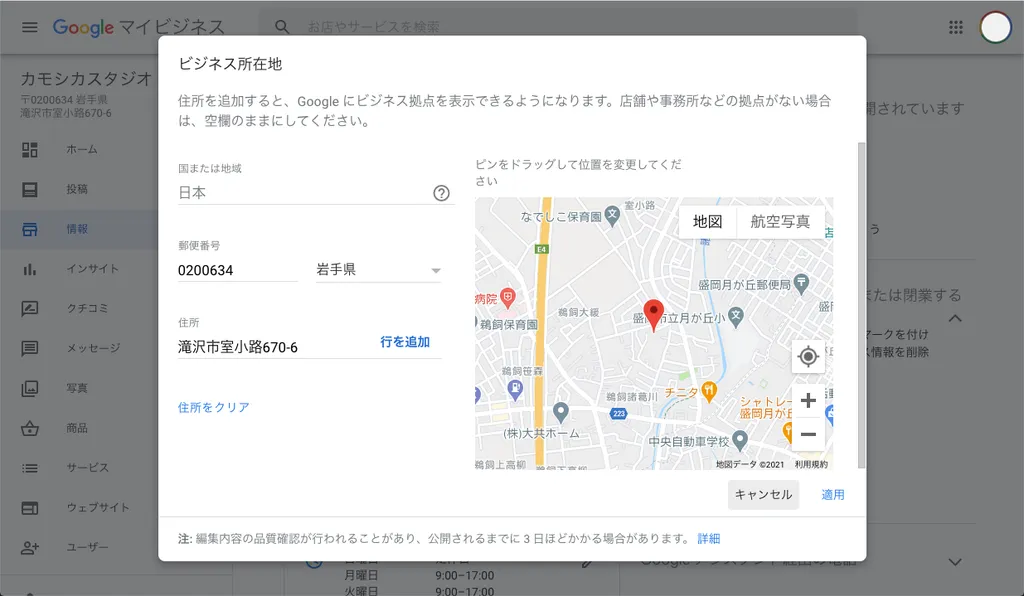Open the 詳細 details link

(x=709, y=539)
